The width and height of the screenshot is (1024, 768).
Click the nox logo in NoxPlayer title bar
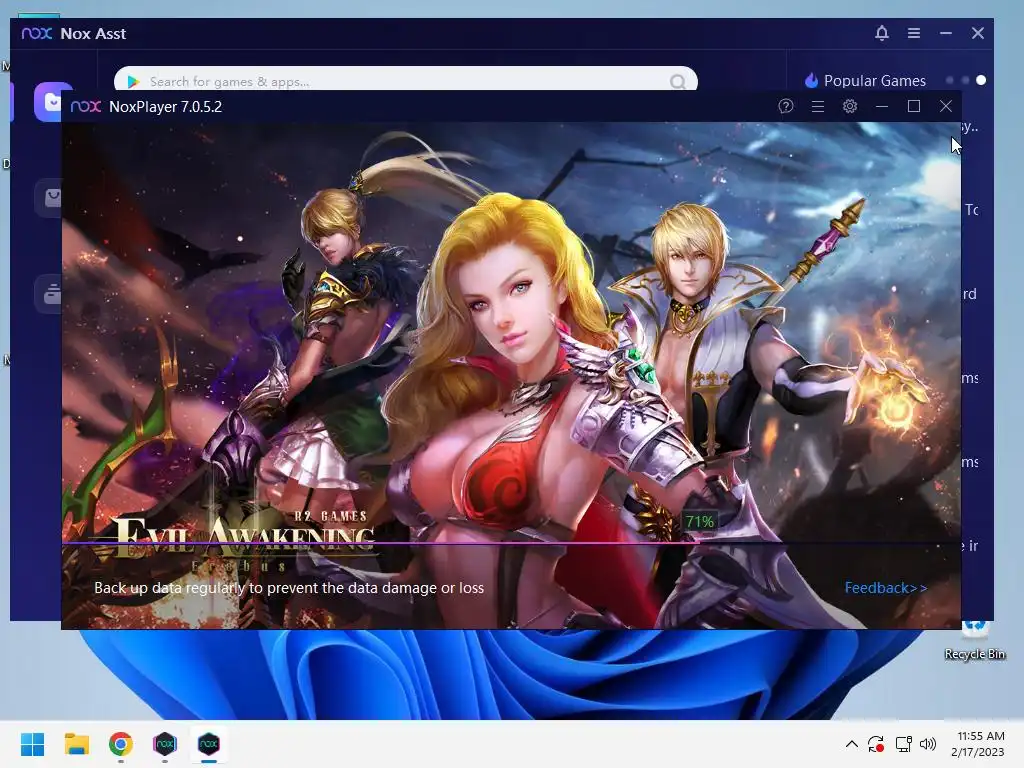(86, 106)
